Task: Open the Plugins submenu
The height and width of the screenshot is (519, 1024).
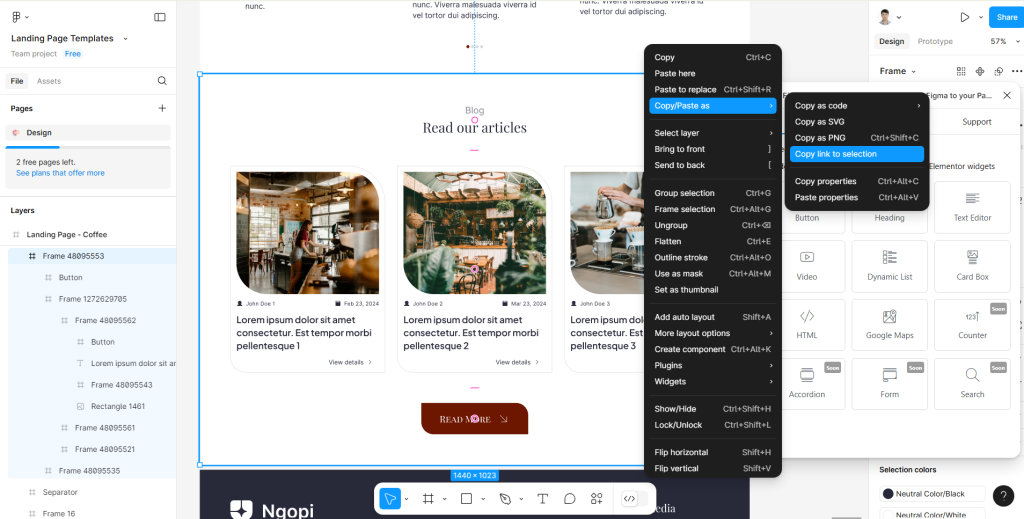Action: tap(712, 366)
